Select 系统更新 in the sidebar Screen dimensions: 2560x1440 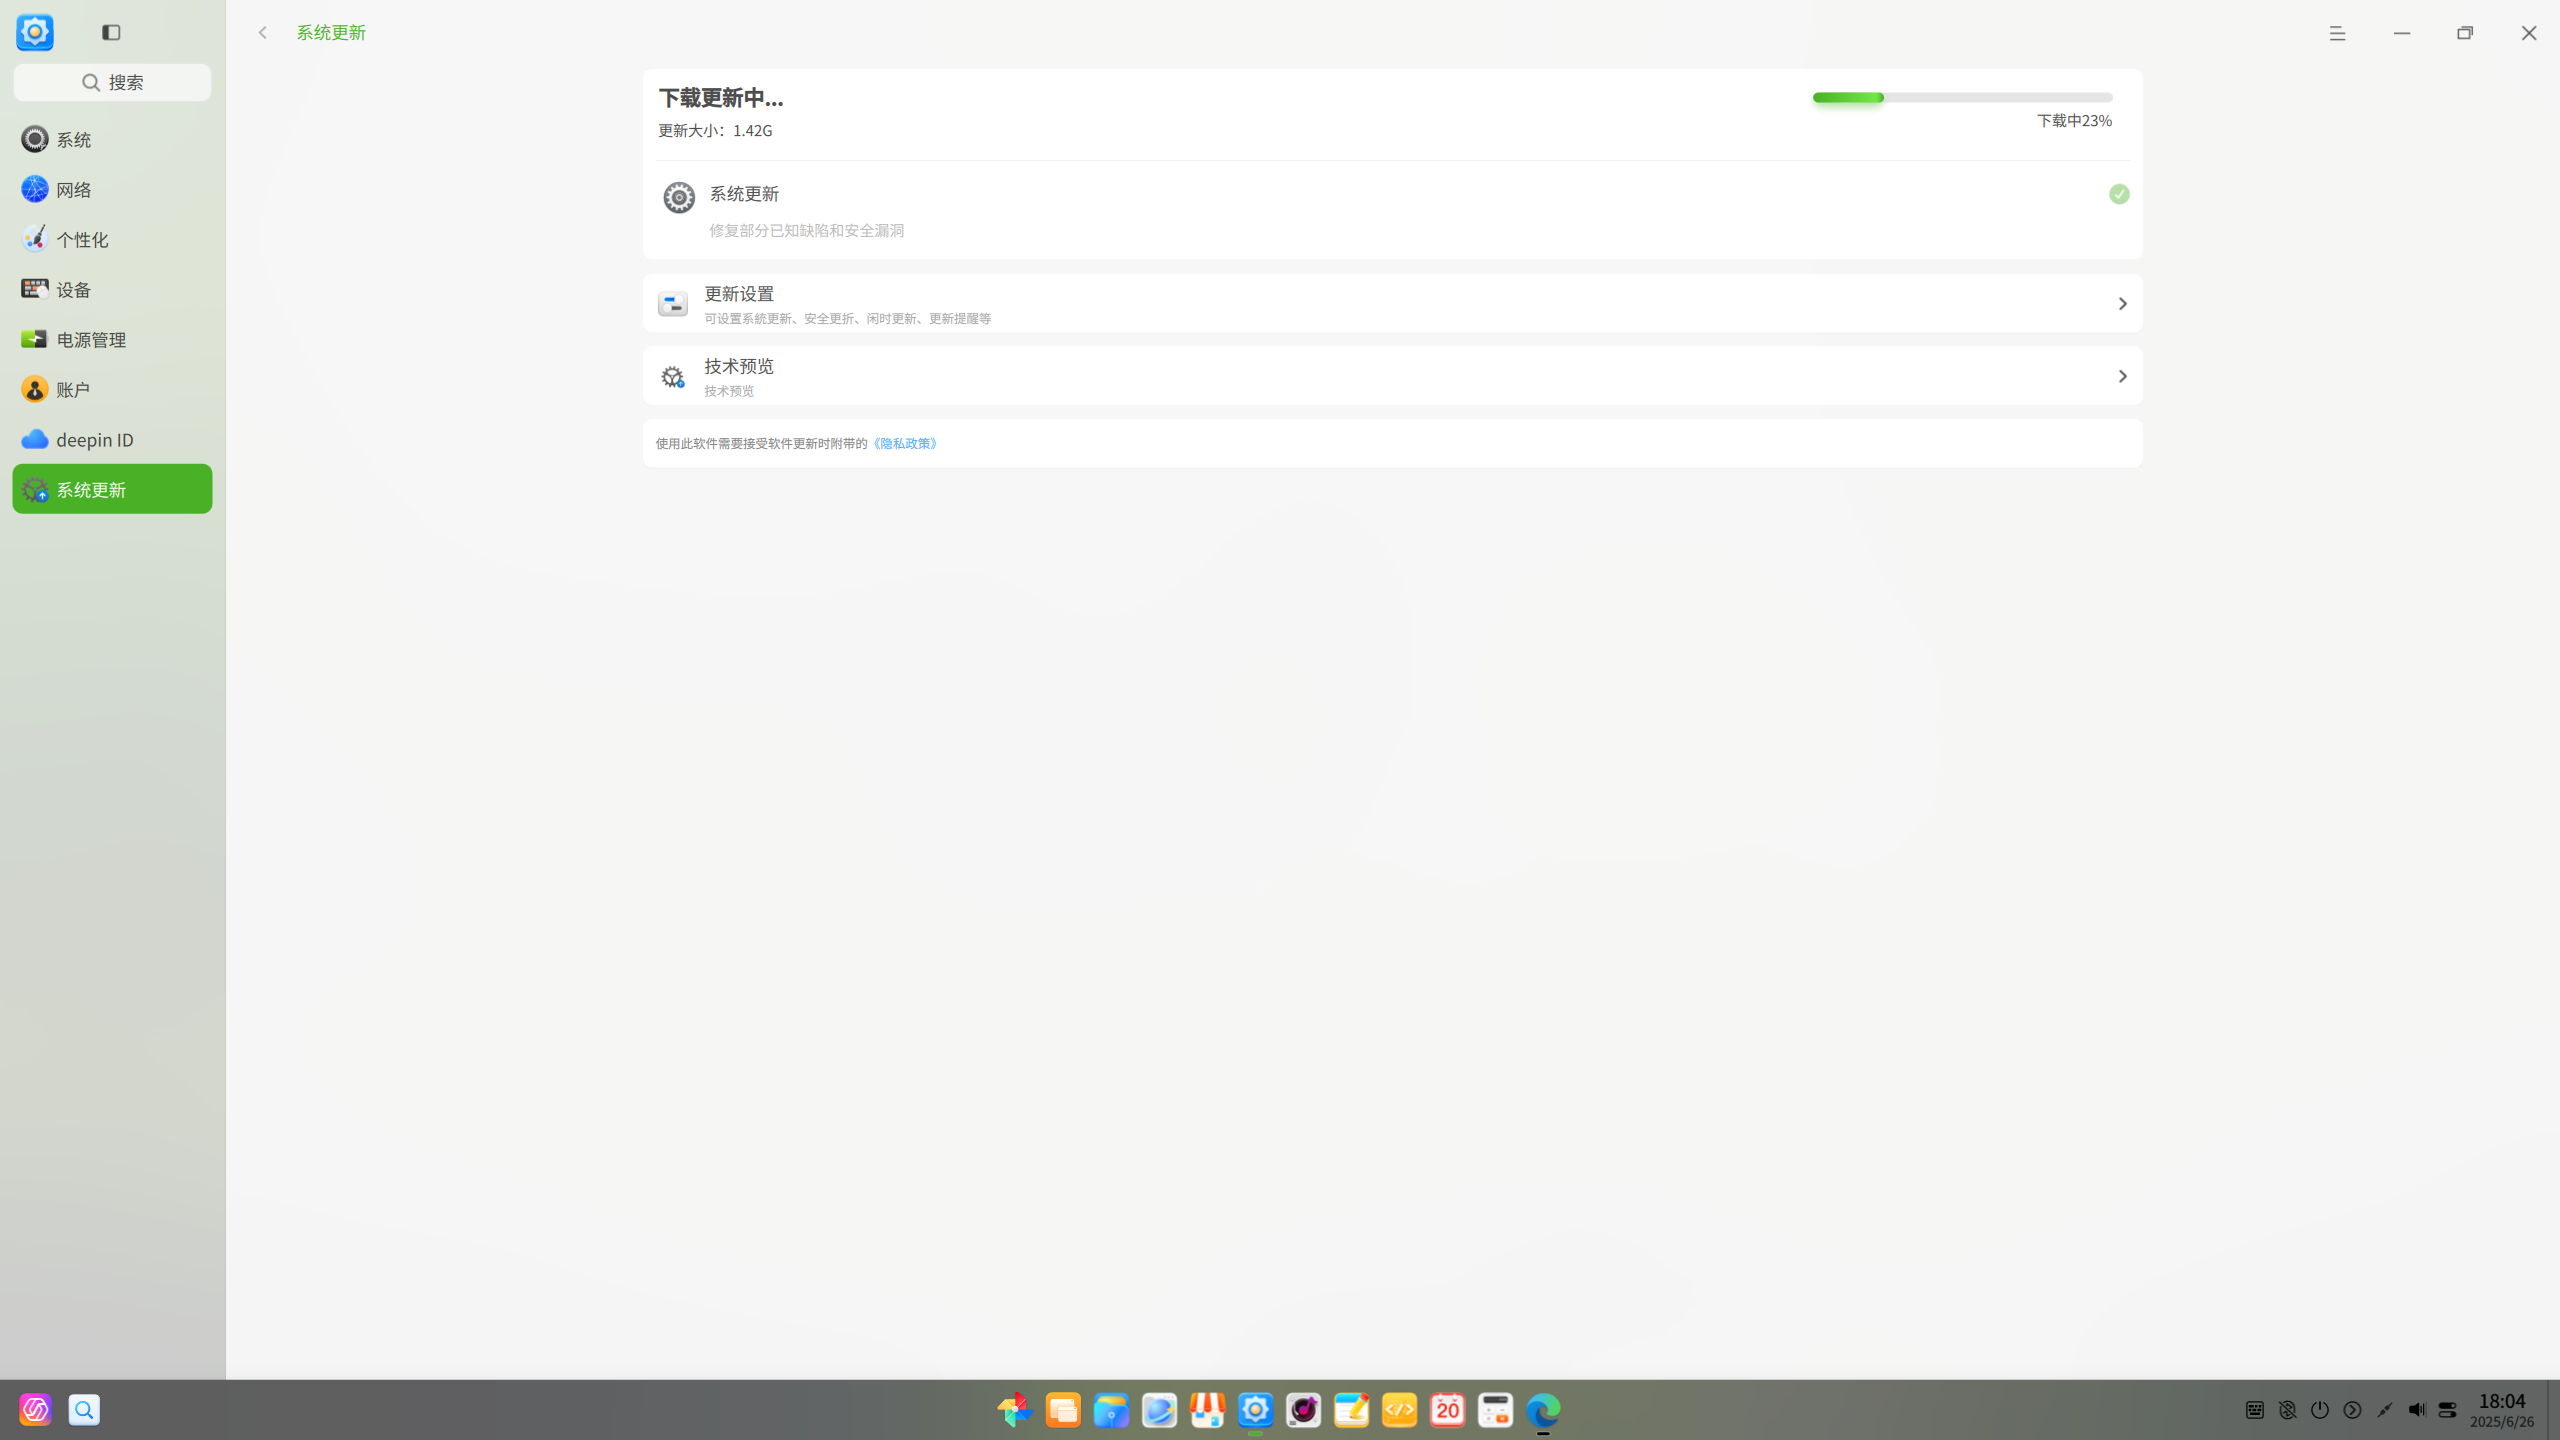point(112,489)
